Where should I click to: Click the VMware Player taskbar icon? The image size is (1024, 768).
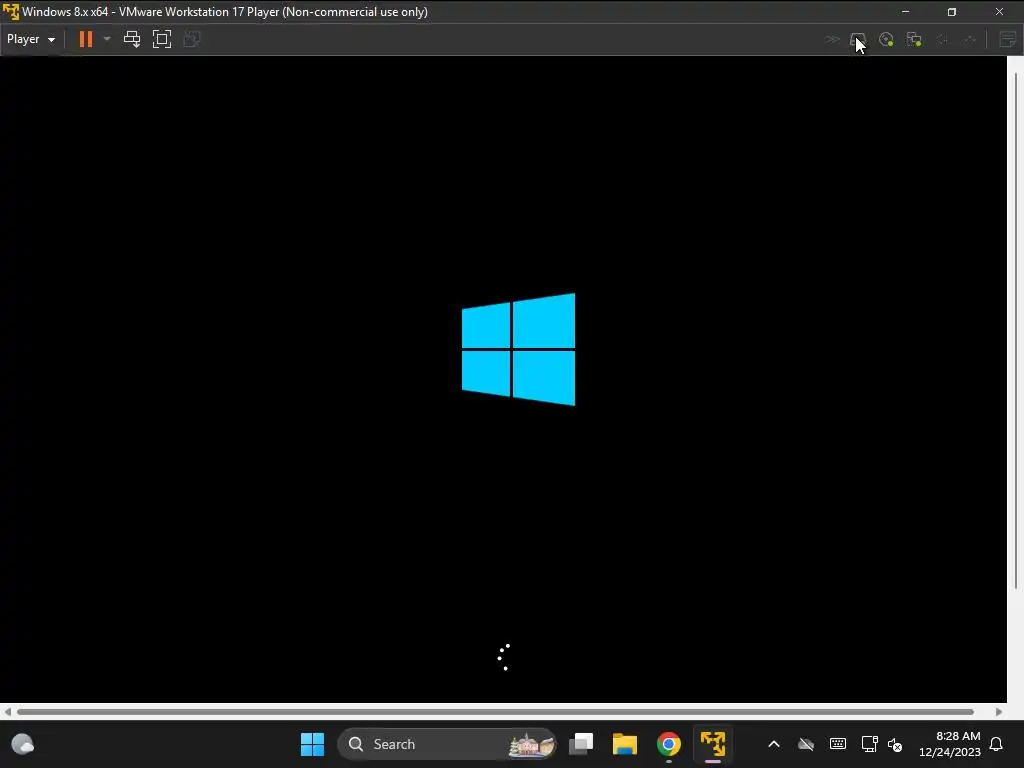712,744
